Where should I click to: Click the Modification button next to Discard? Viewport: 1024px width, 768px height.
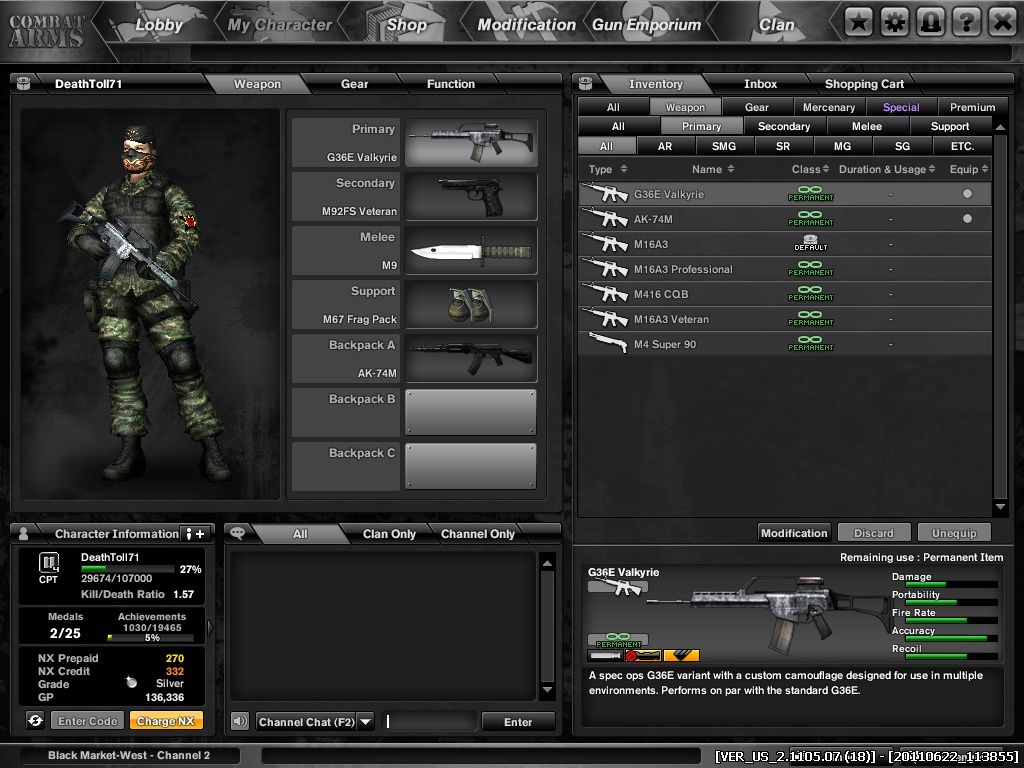(x=794, y=533)
